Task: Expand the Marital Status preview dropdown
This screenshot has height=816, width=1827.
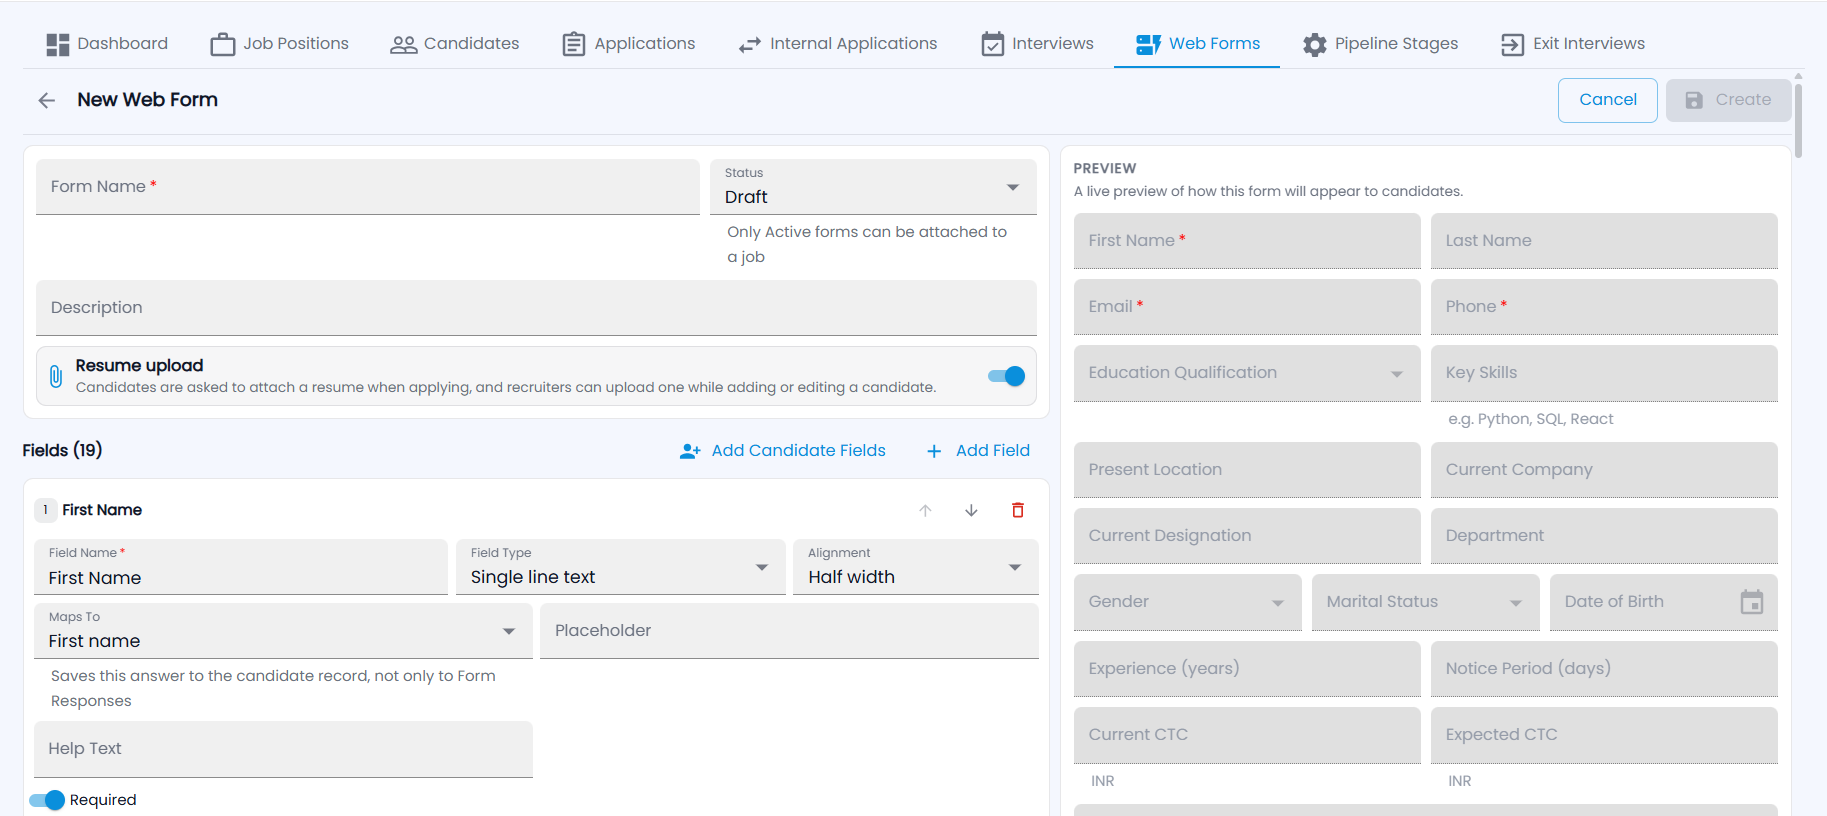Action: pyautogui.click(x=1426, y=602)
